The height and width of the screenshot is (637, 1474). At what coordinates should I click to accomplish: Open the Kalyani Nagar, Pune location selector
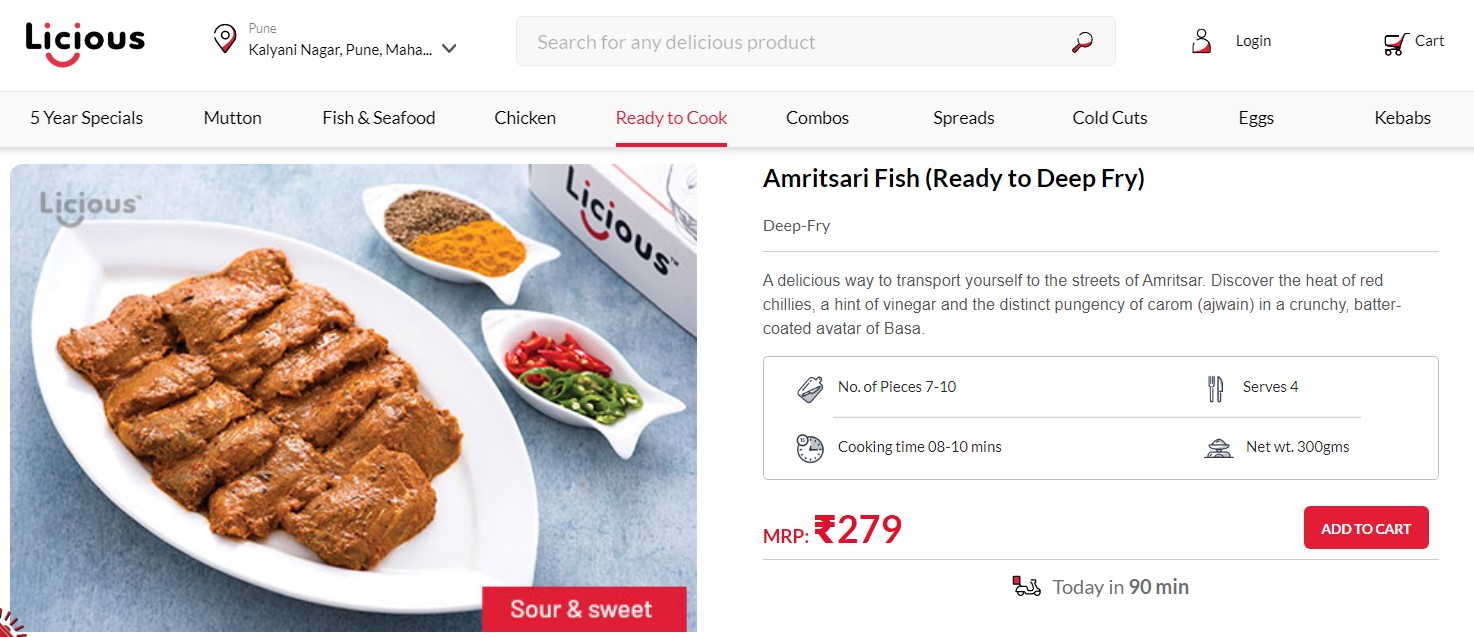pyautogui.click(x=340, y=49)
